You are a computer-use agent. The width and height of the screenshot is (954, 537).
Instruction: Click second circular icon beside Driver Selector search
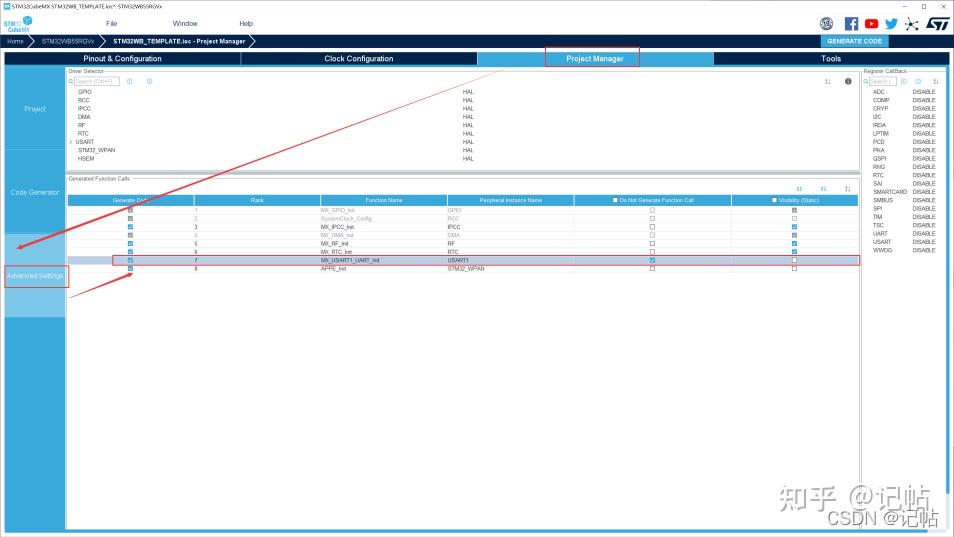coord(149,81)
